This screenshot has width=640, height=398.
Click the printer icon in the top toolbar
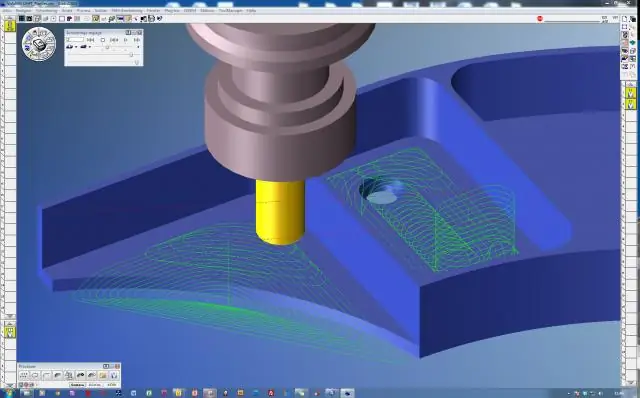point(151,19)
